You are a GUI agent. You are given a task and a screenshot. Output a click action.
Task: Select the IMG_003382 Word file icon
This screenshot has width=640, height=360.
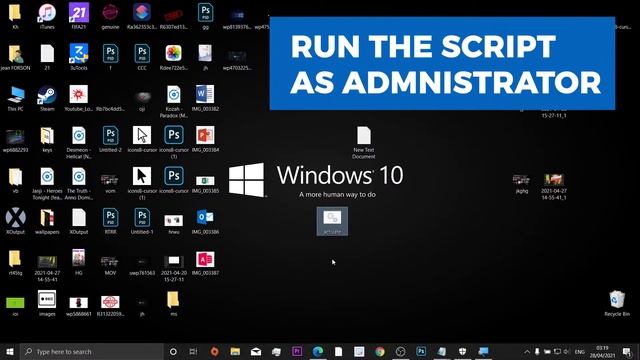click(205, 98)
